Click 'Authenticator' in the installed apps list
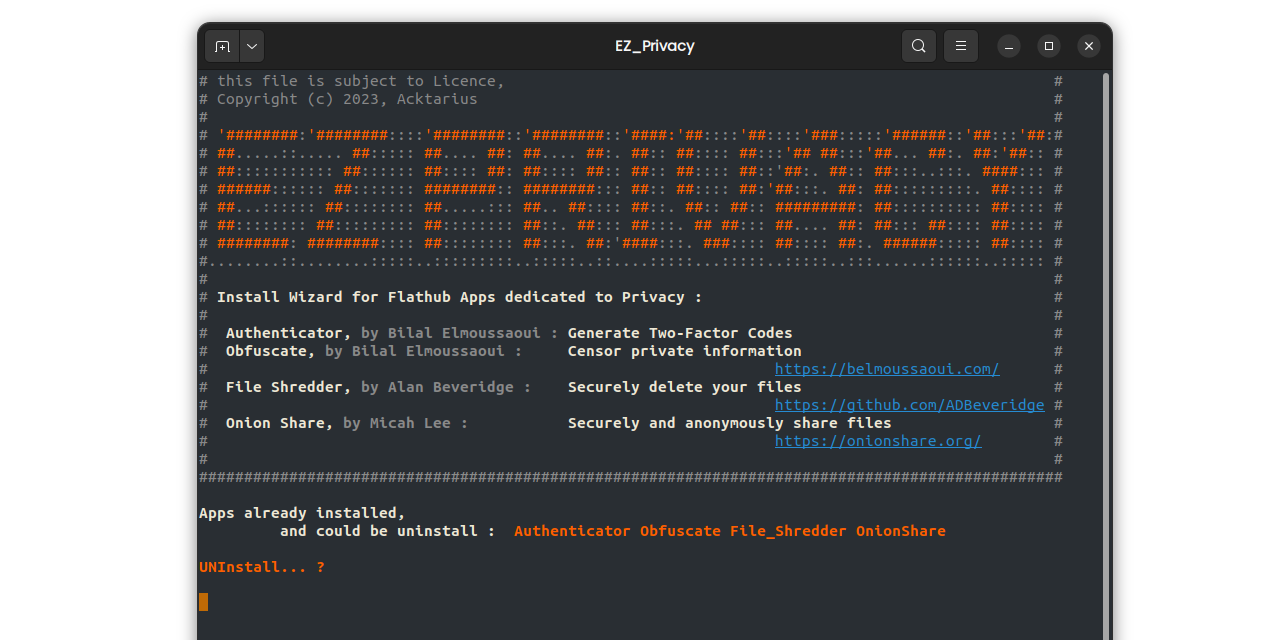Viewport: 1280px width, 640px height. (572, 531)
